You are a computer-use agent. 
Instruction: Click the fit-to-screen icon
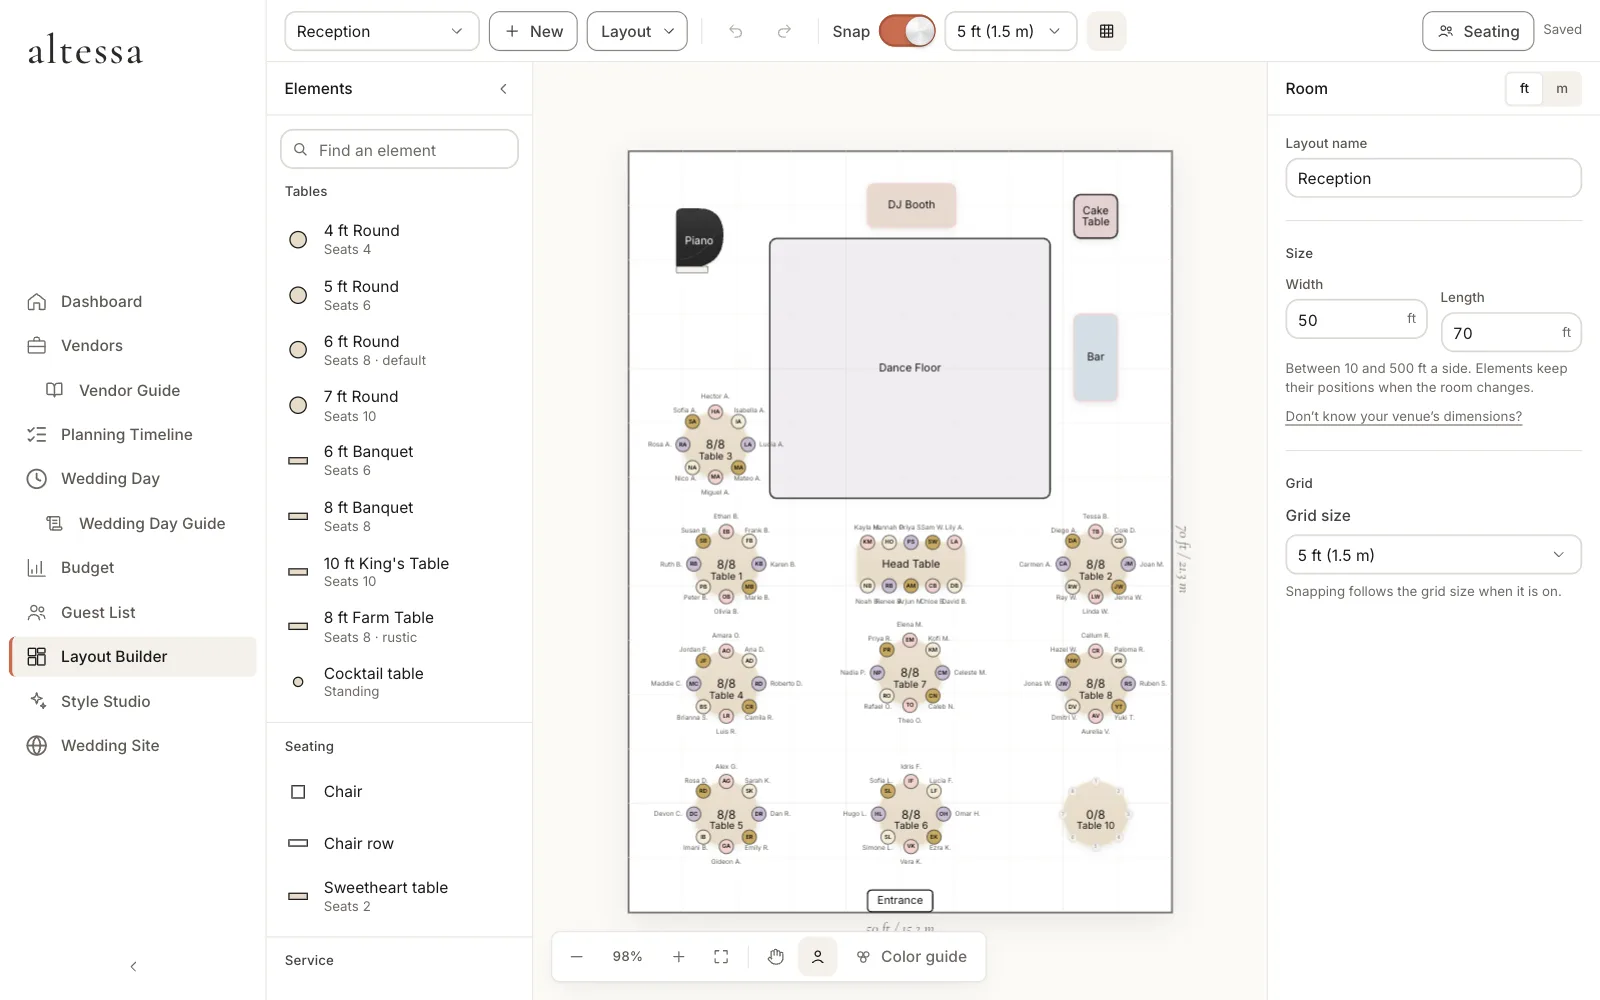pos(721,957)
